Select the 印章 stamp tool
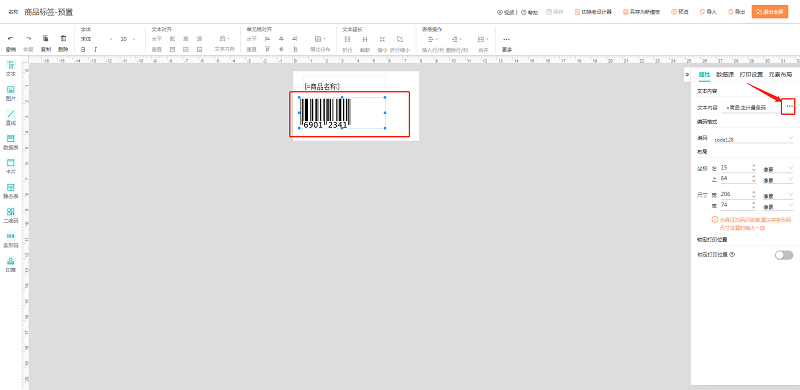Viewport: 800px width, 390px height. (x=10, y=264)
